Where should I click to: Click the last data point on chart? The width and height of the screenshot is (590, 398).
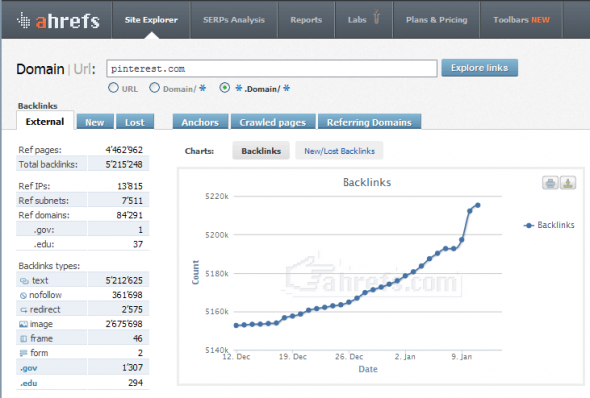(478, 205)
